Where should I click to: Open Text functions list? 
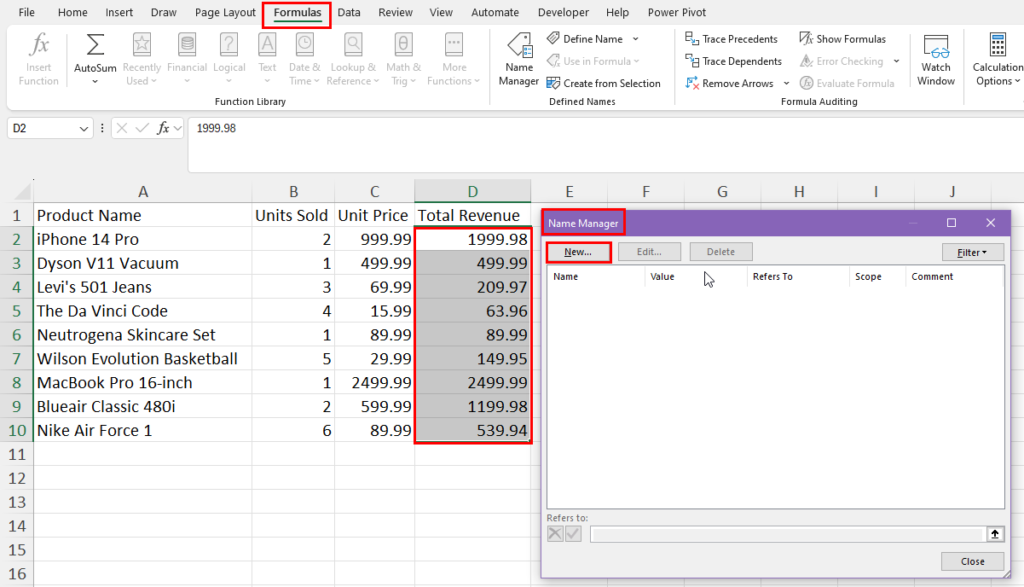[x=267, y=60]
